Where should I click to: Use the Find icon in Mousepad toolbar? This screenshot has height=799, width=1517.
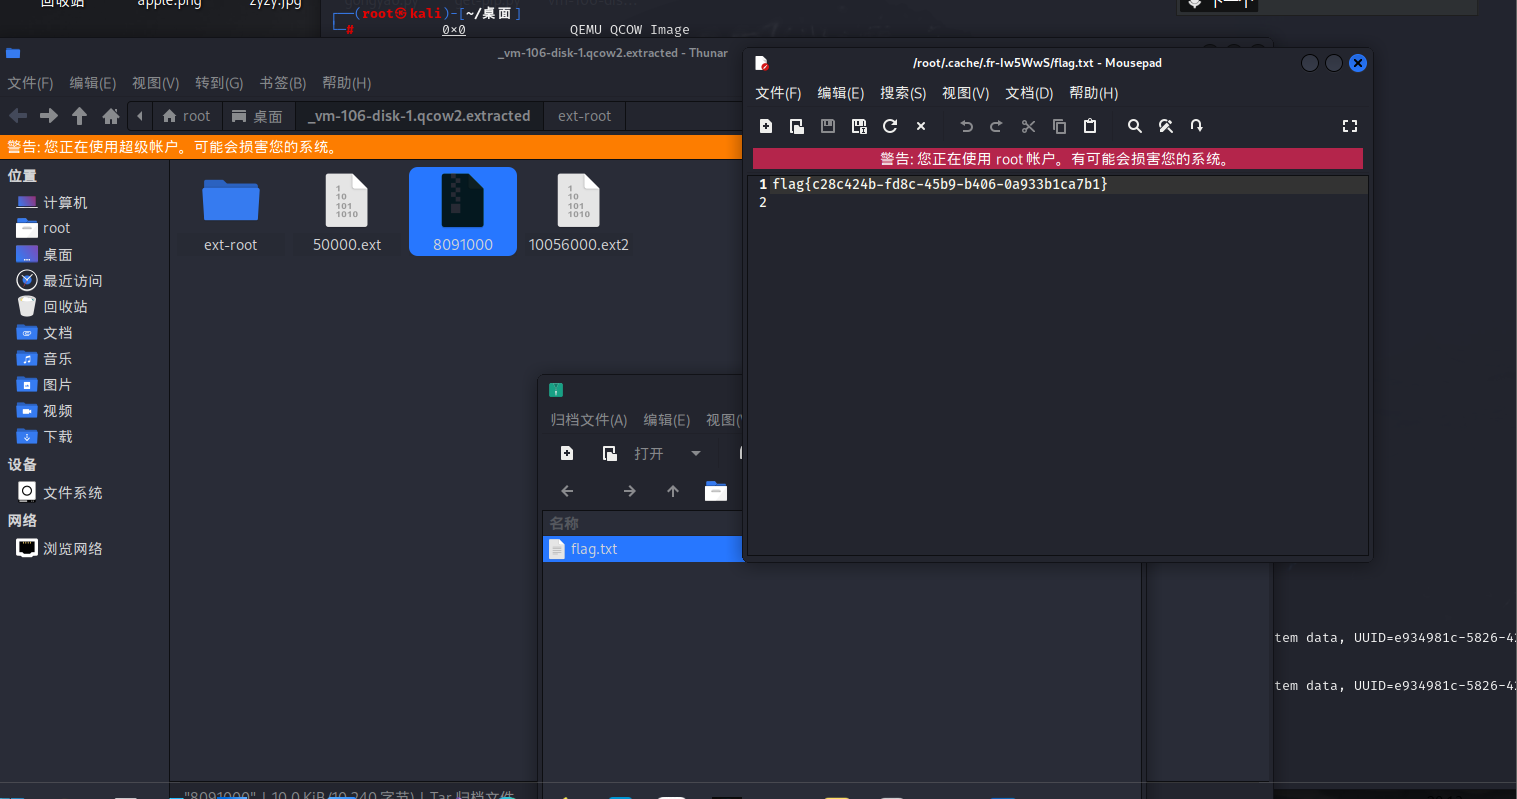click(x=1134, y=126)
